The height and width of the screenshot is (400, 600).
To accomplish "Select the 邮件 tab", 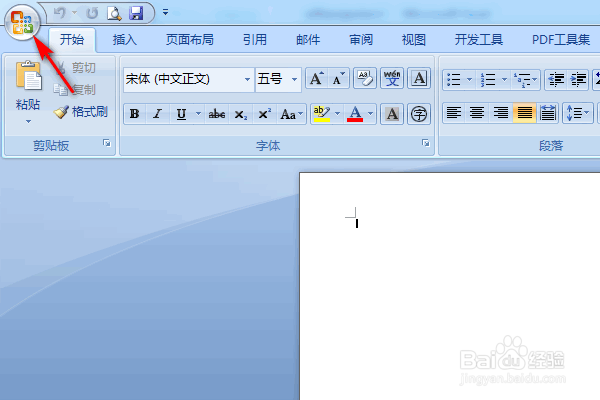I will pos(308,39).
